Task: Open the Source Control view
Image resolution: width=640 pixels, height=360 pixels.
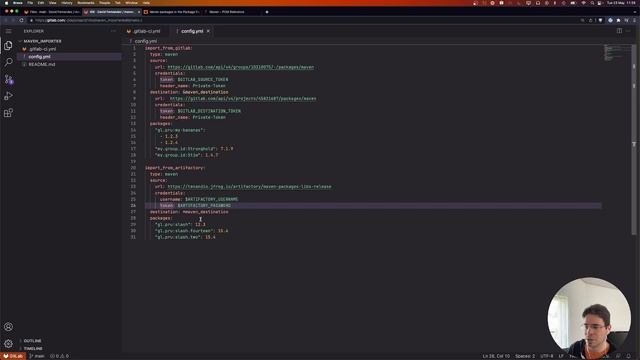Action: coord(8,79)
